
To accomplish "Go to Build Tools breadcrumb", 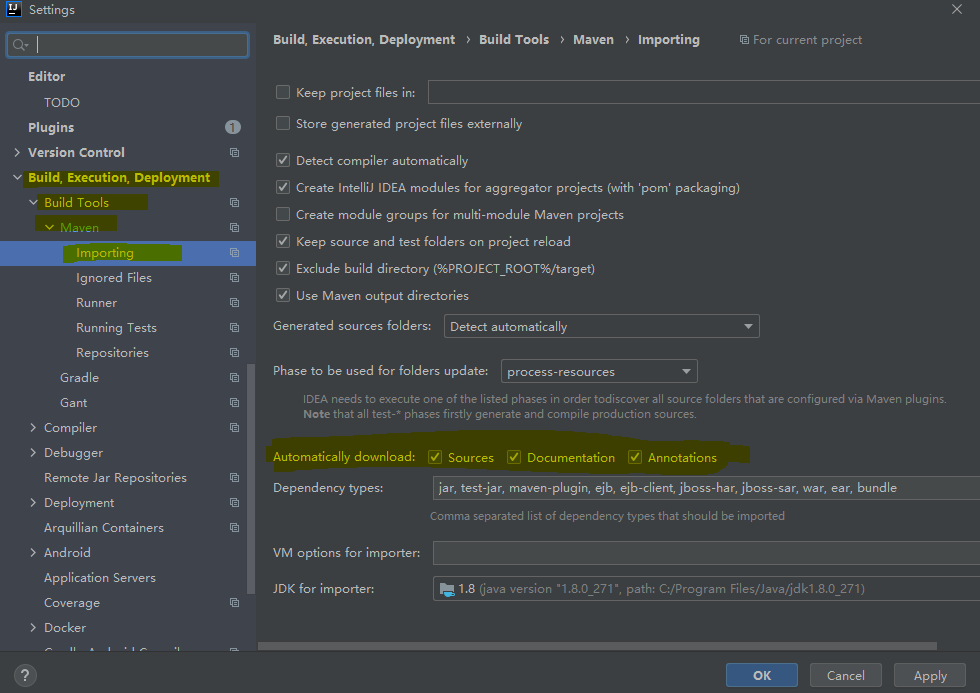I will [x=514, y=39].
